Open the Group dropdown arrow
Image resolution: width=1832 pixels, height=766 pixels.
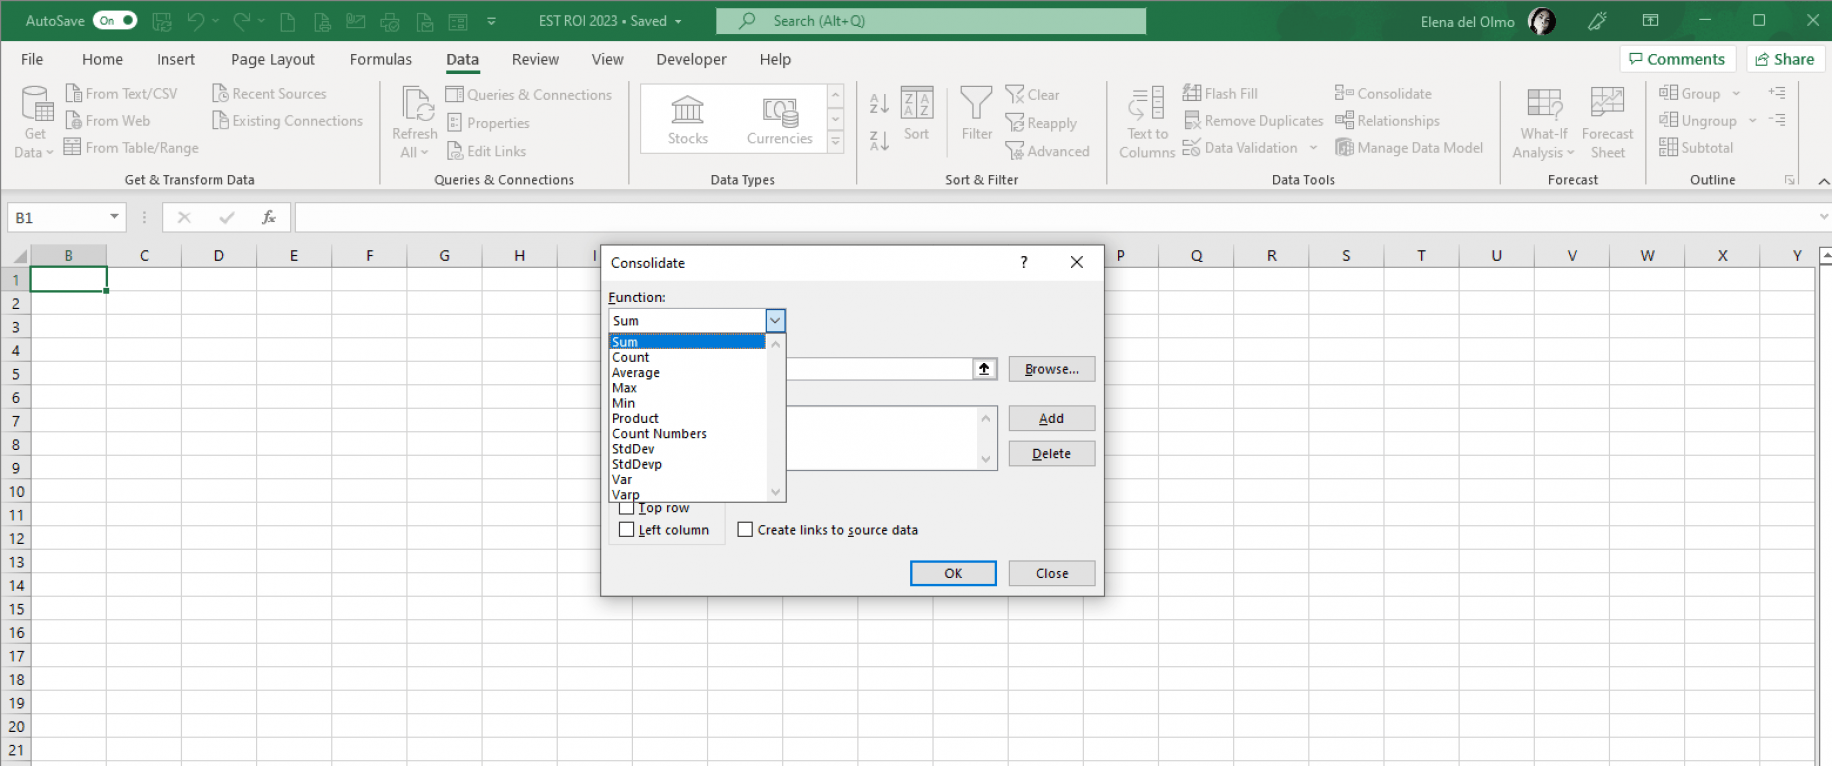1736,94
